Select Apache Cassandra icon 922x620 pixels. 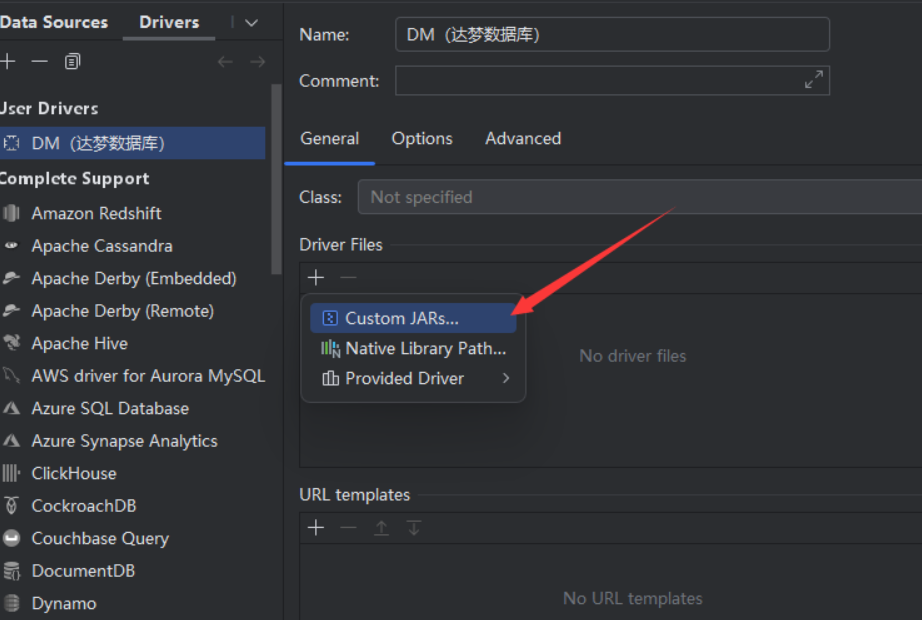[x=11, y=245]
